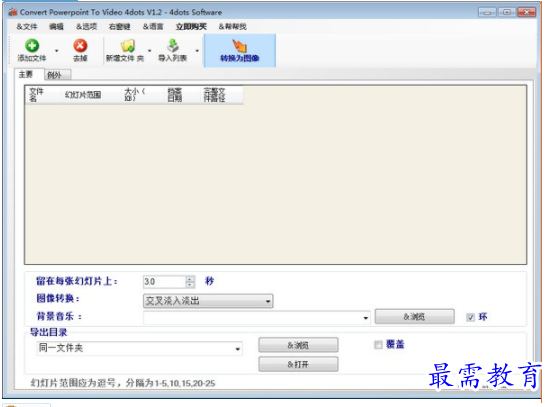Open the Right-click (右密键) menu
This screenshot has height=407, width=550.
pos(119,27)
